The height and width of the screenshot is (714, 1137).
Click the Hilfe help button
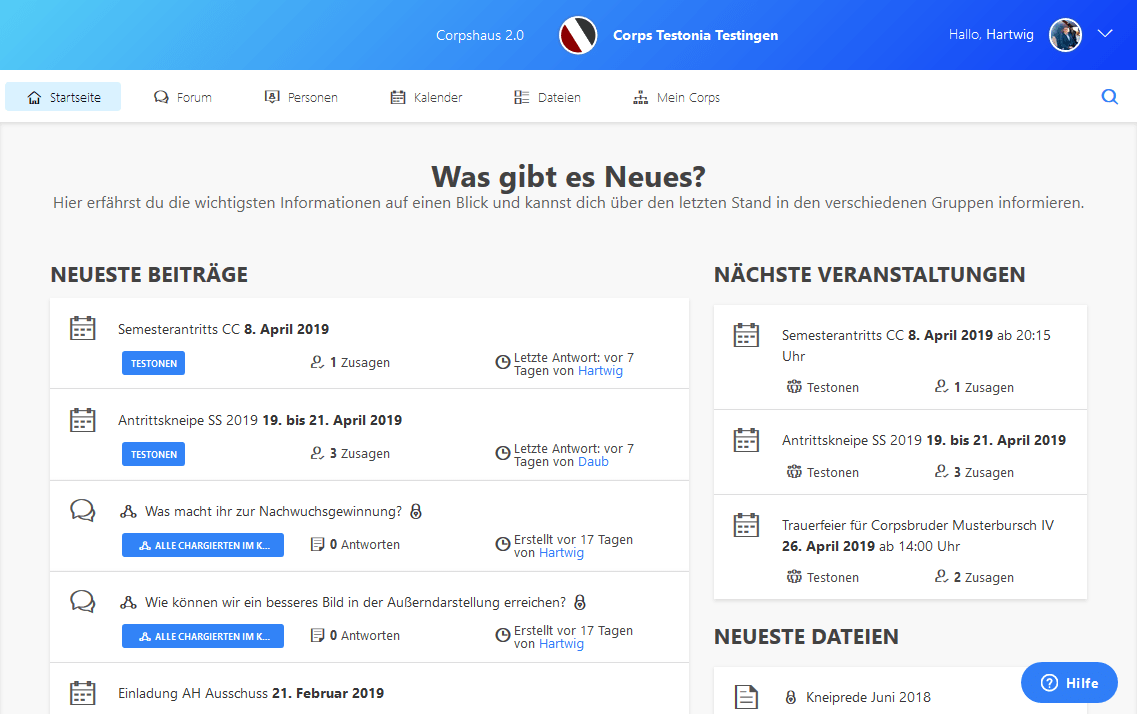pos(1069,683)
